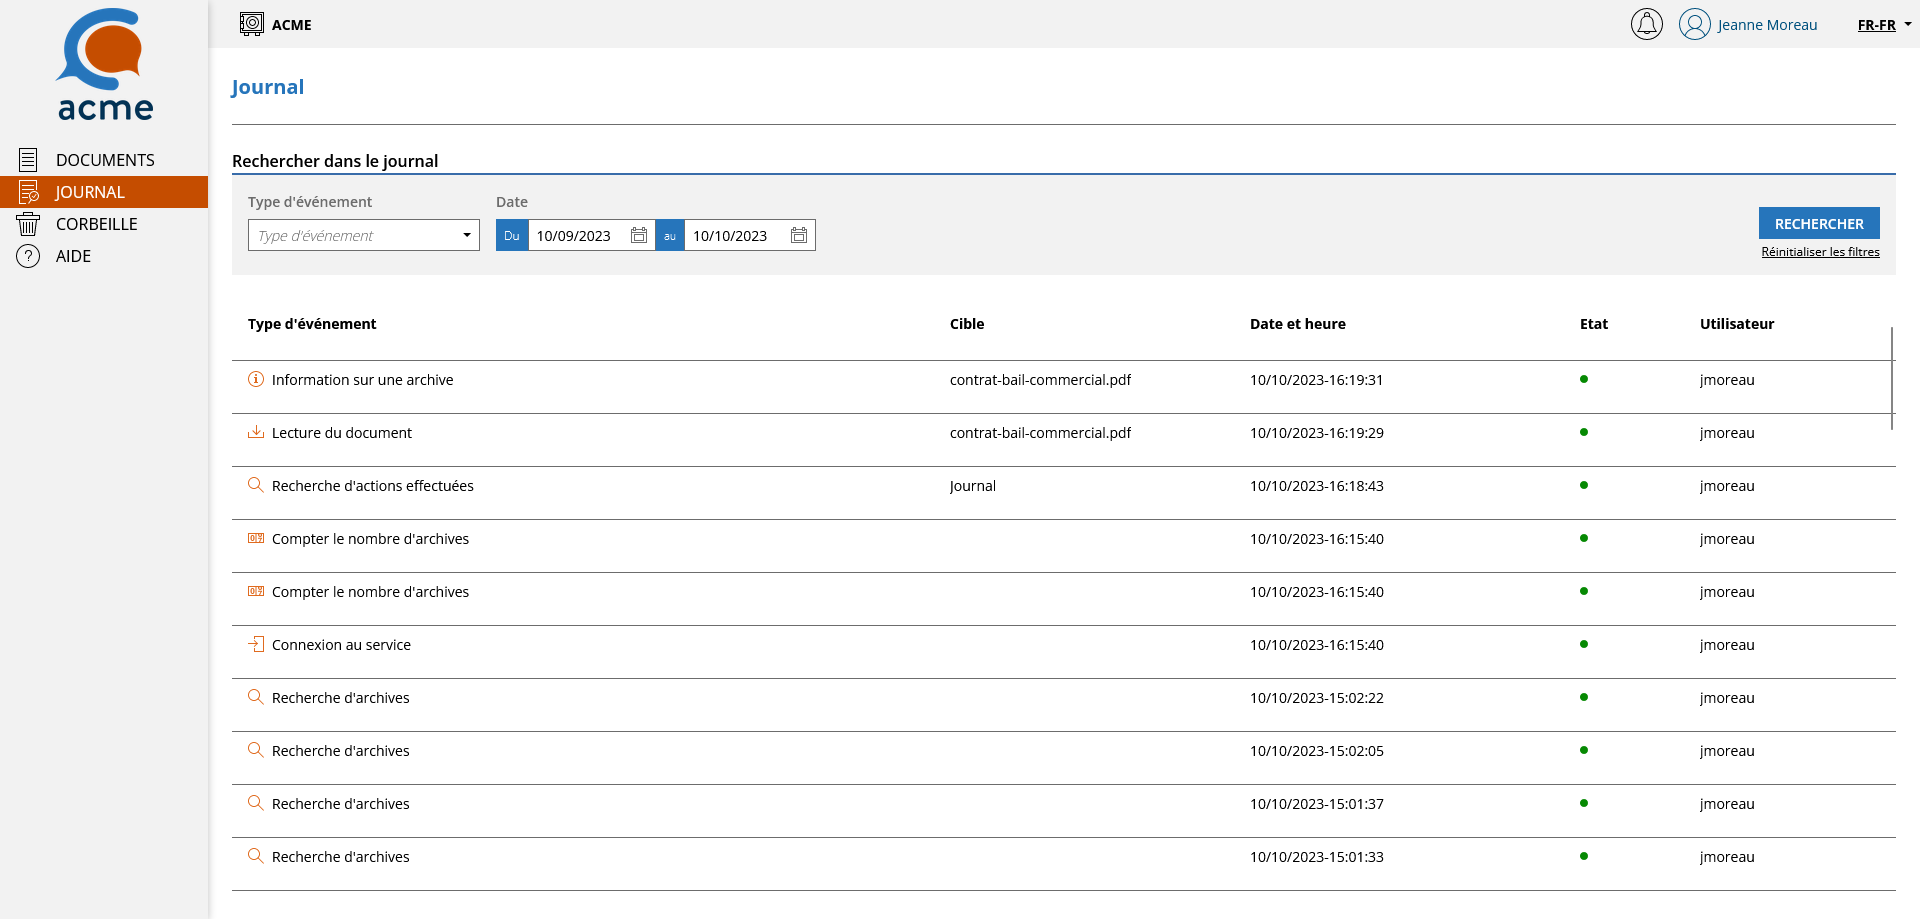Image resolution: width=1920 pixels, height=919 pixels.
Task: Click the Aide question mark icon
Action: click(x=28, y=256)
